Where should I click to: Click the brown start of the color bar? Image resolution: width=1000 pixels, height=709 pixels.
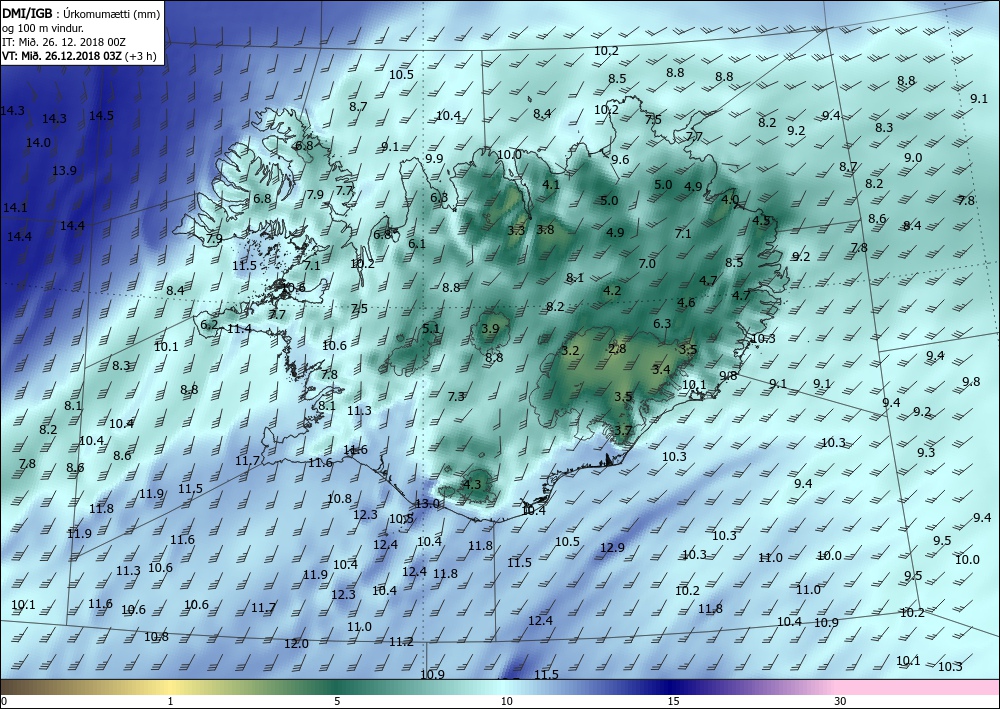[x=13, y=687]
